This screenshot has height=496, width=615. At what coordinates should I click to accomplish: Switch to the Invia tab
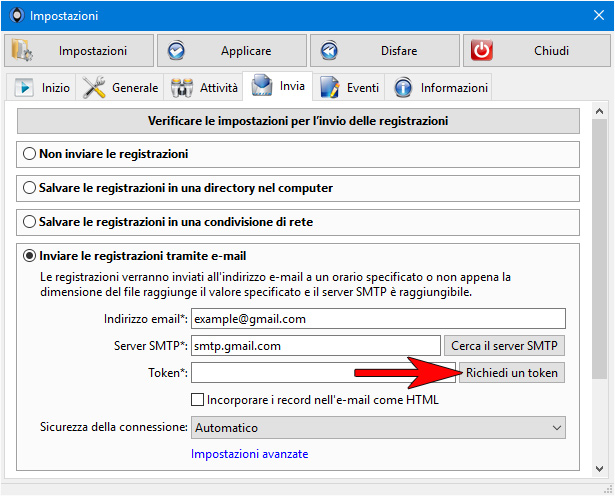pyautogui.click(x=278, y=86)
